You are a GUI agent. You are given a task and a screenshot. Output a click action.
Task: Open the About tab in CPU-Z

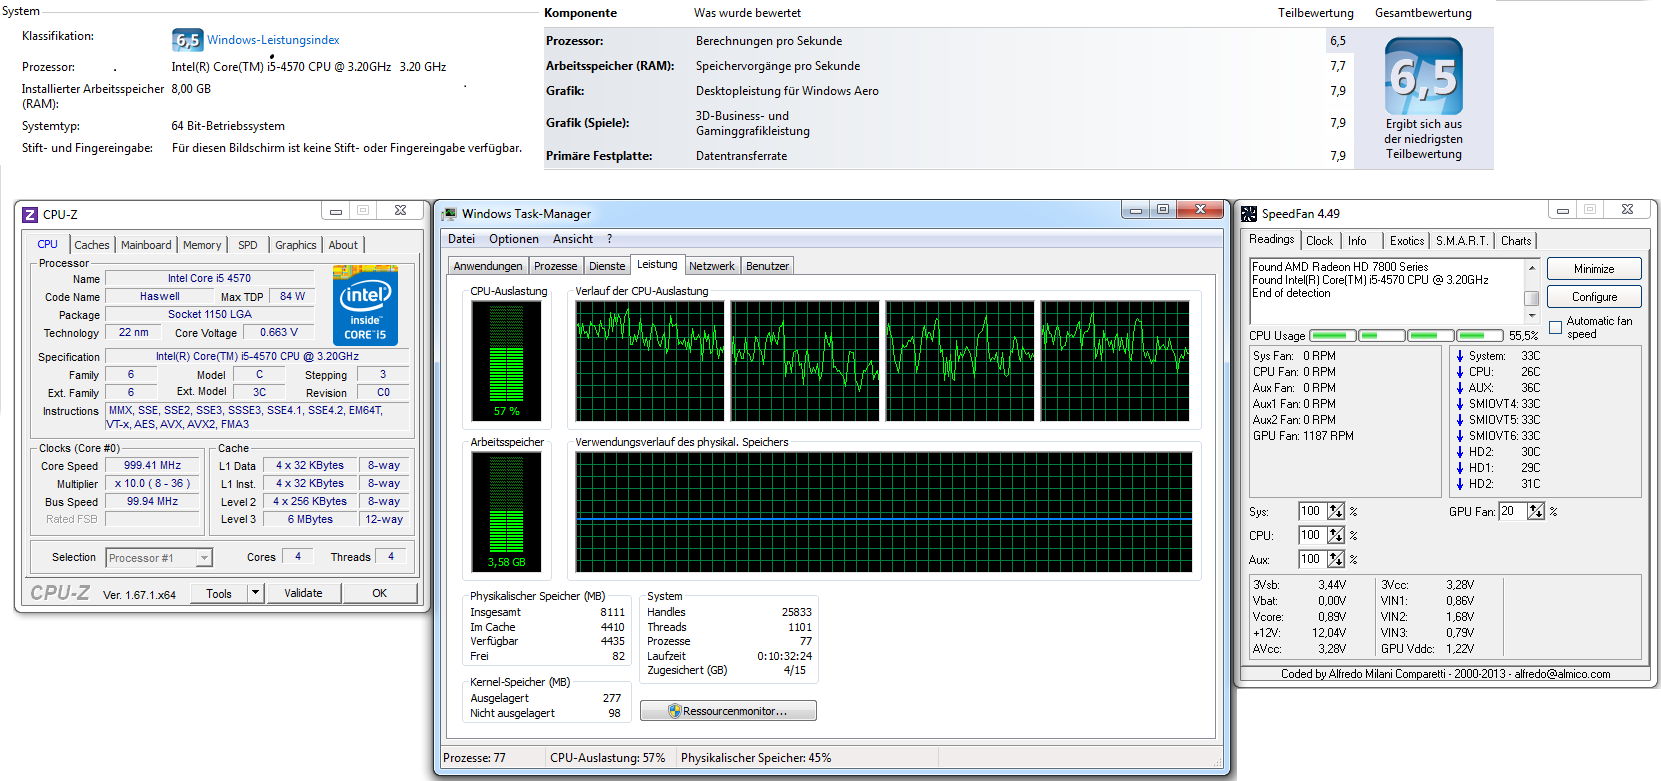point(343,245)
